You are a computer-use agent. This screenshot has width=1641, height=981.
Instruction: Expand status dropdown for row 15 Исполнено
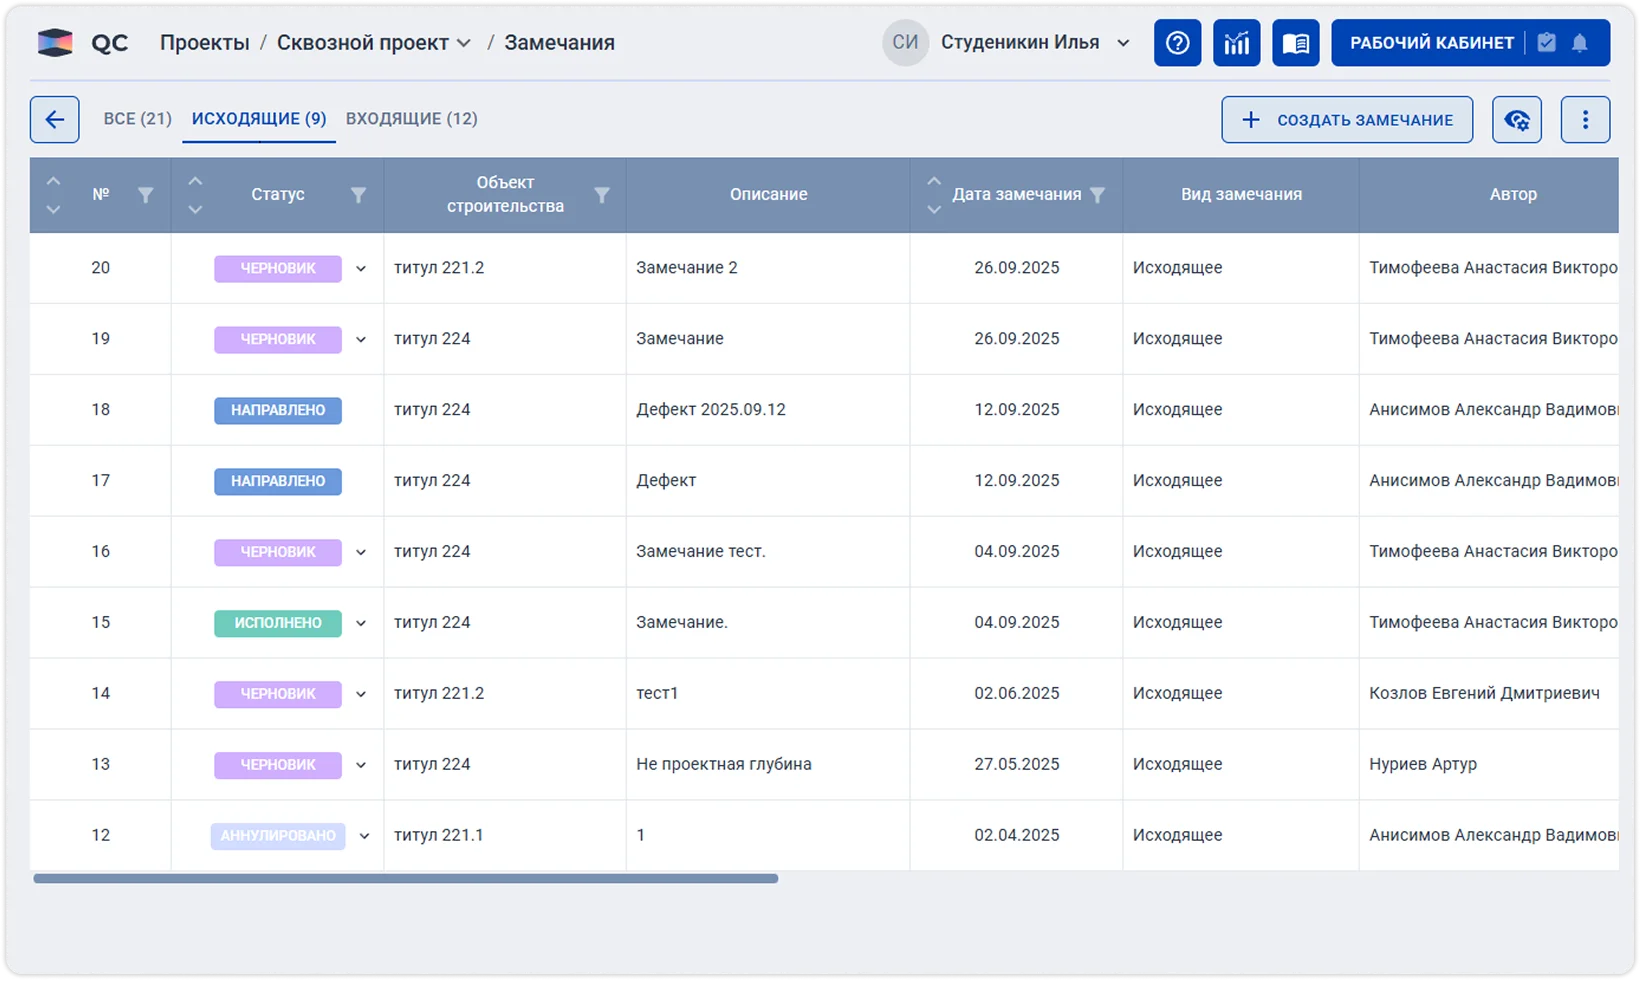coord(361,623)
